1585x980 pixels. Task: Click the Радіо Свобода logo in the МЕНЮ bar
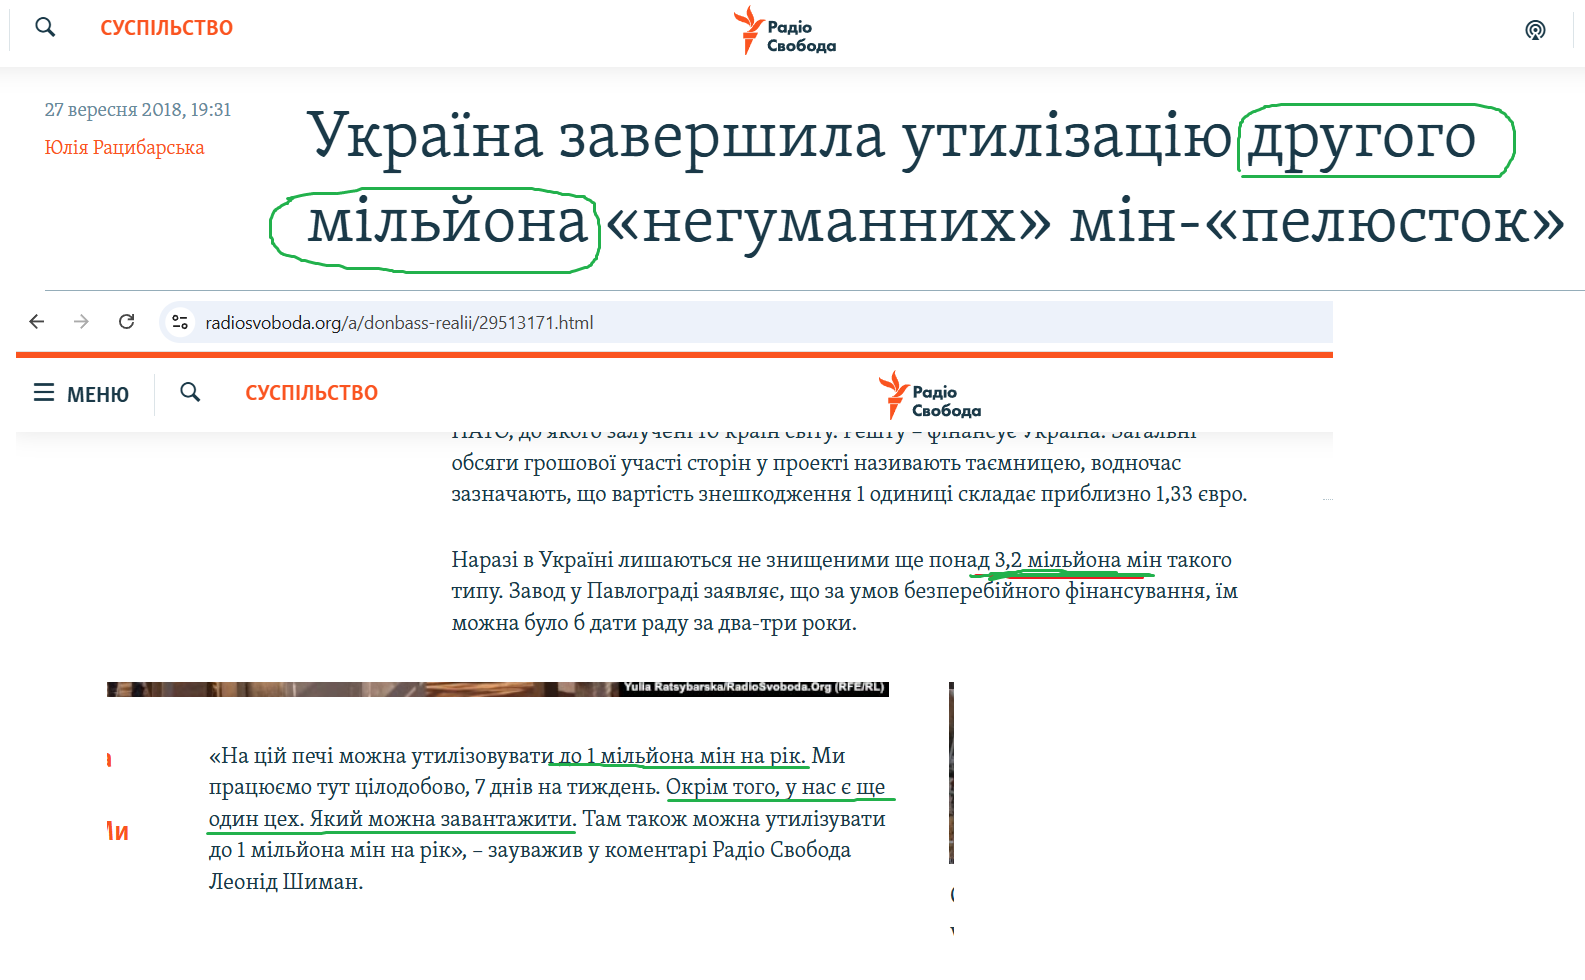[x=930, y=396]
